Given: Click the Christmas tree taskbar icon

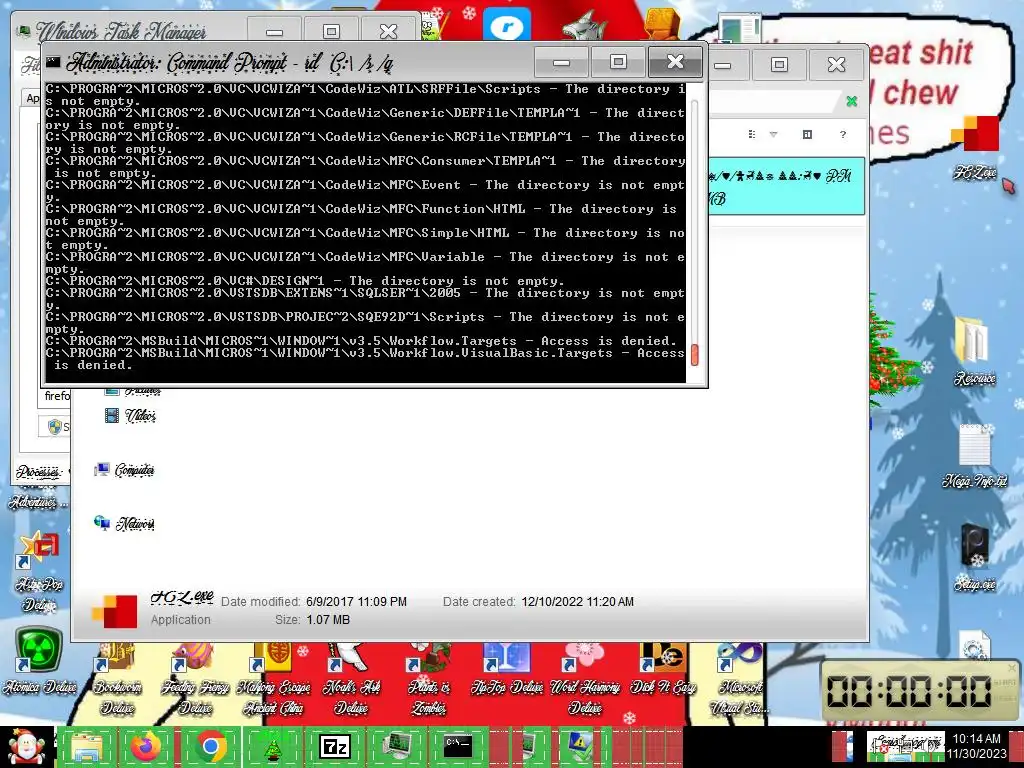Looking at the screenshot, I should pos(272,747).
